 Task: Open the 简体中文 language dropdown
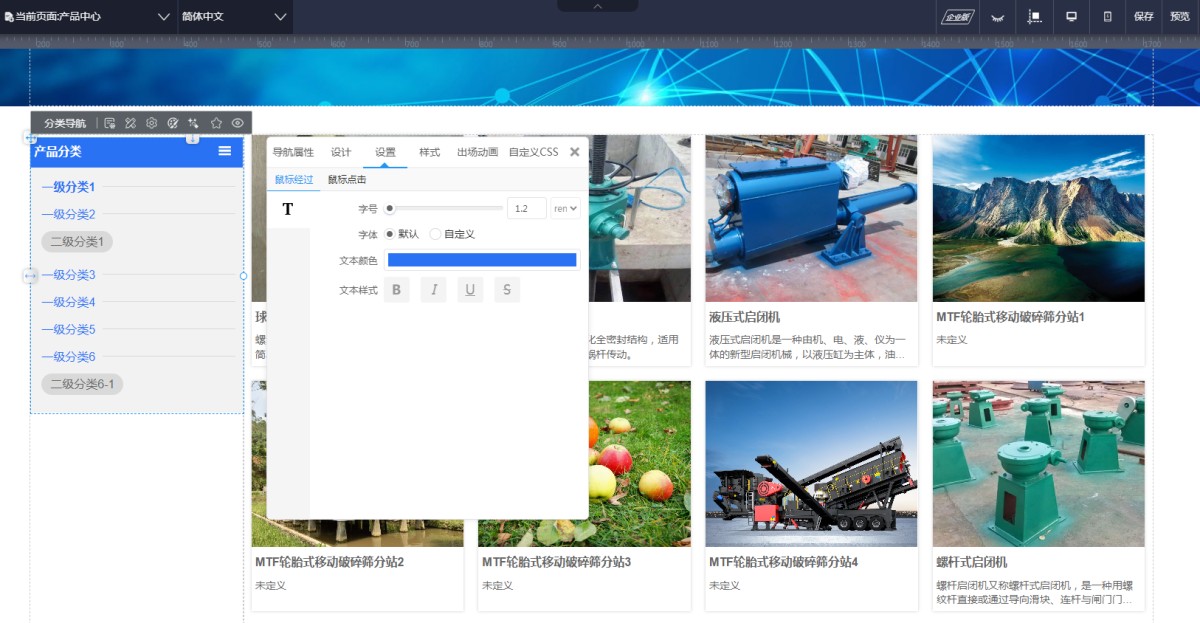[x=234, y=17]
